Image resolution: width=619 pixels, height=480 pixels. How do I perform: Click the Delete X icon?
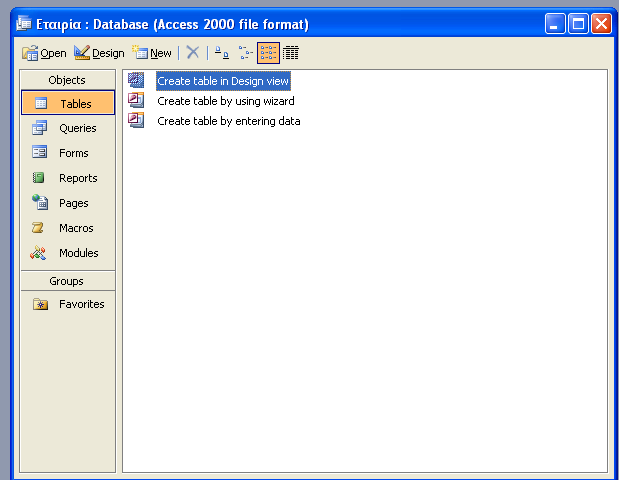(193, 52)
